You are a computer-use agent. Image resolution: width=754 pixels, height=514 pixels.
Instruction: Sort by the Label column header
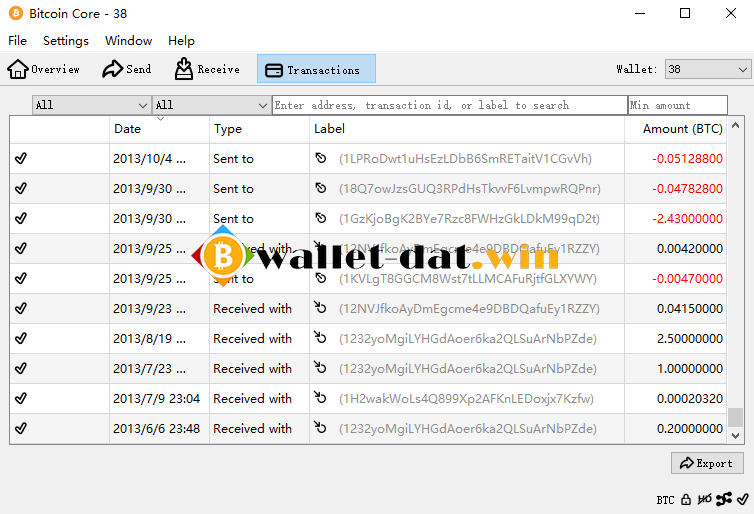click(467, 129)
